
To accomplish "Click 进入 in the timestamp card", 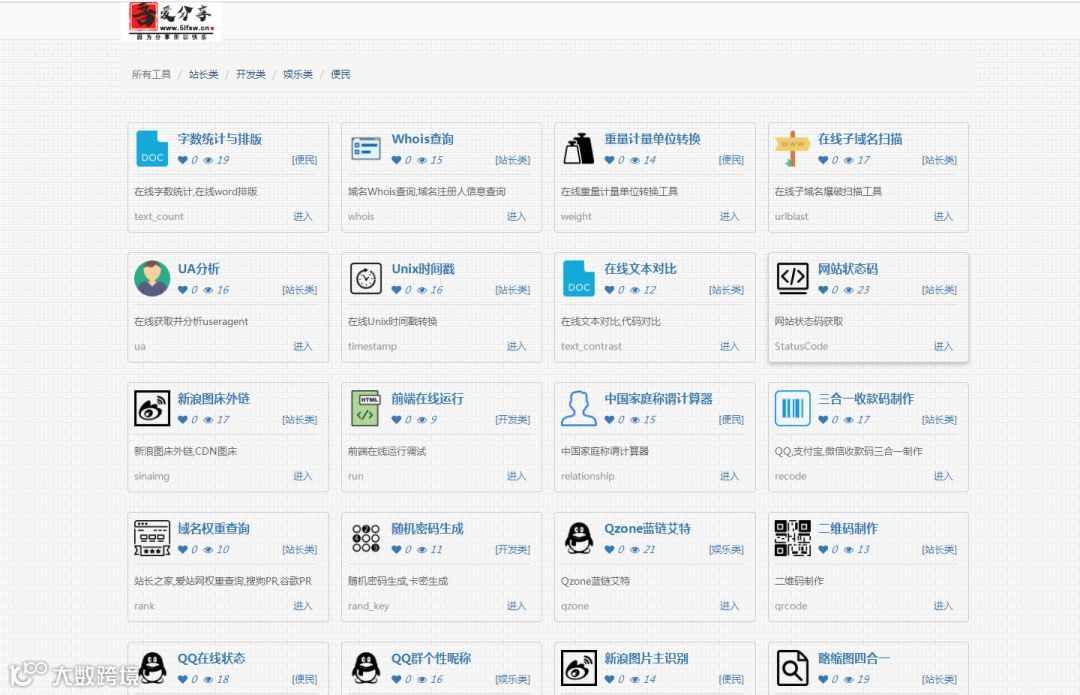I will coord(516,346).
